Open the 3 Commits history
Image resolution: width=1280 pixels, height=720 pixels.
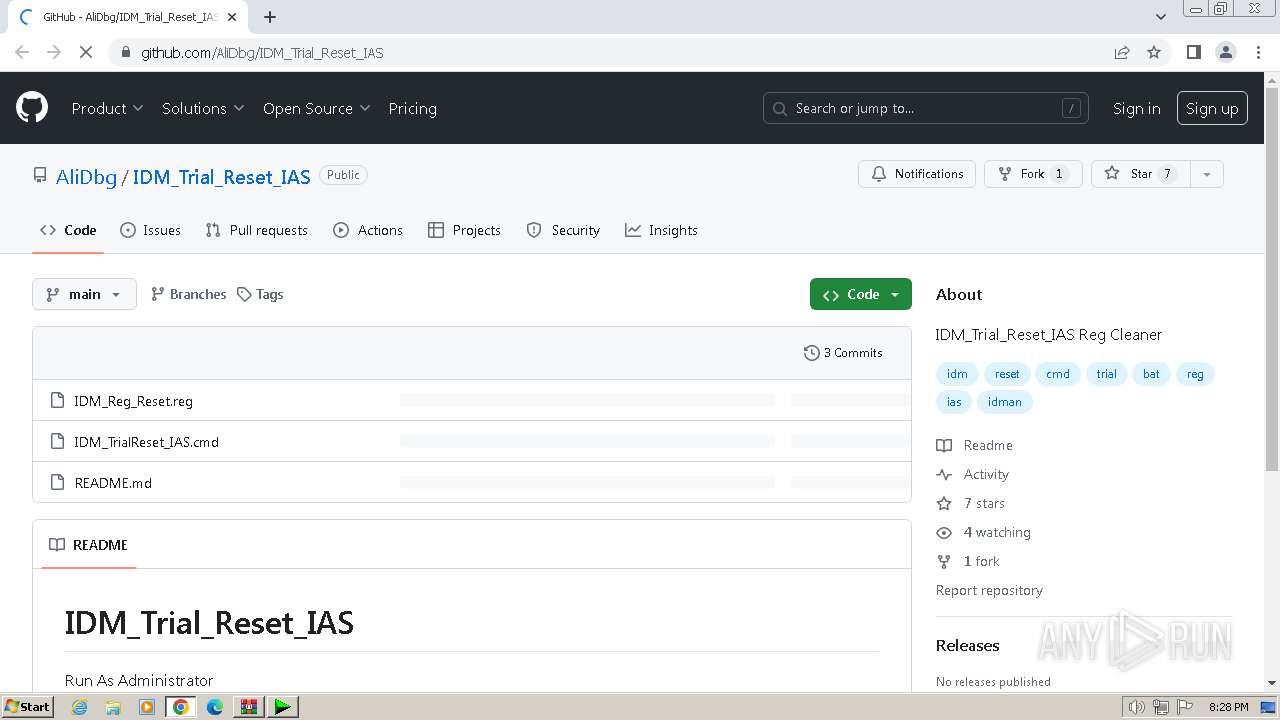coord(843,353)
